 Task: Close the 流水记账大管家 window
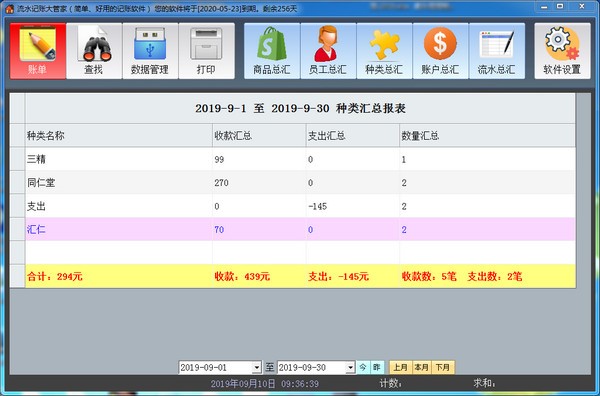tap(582, 7)
